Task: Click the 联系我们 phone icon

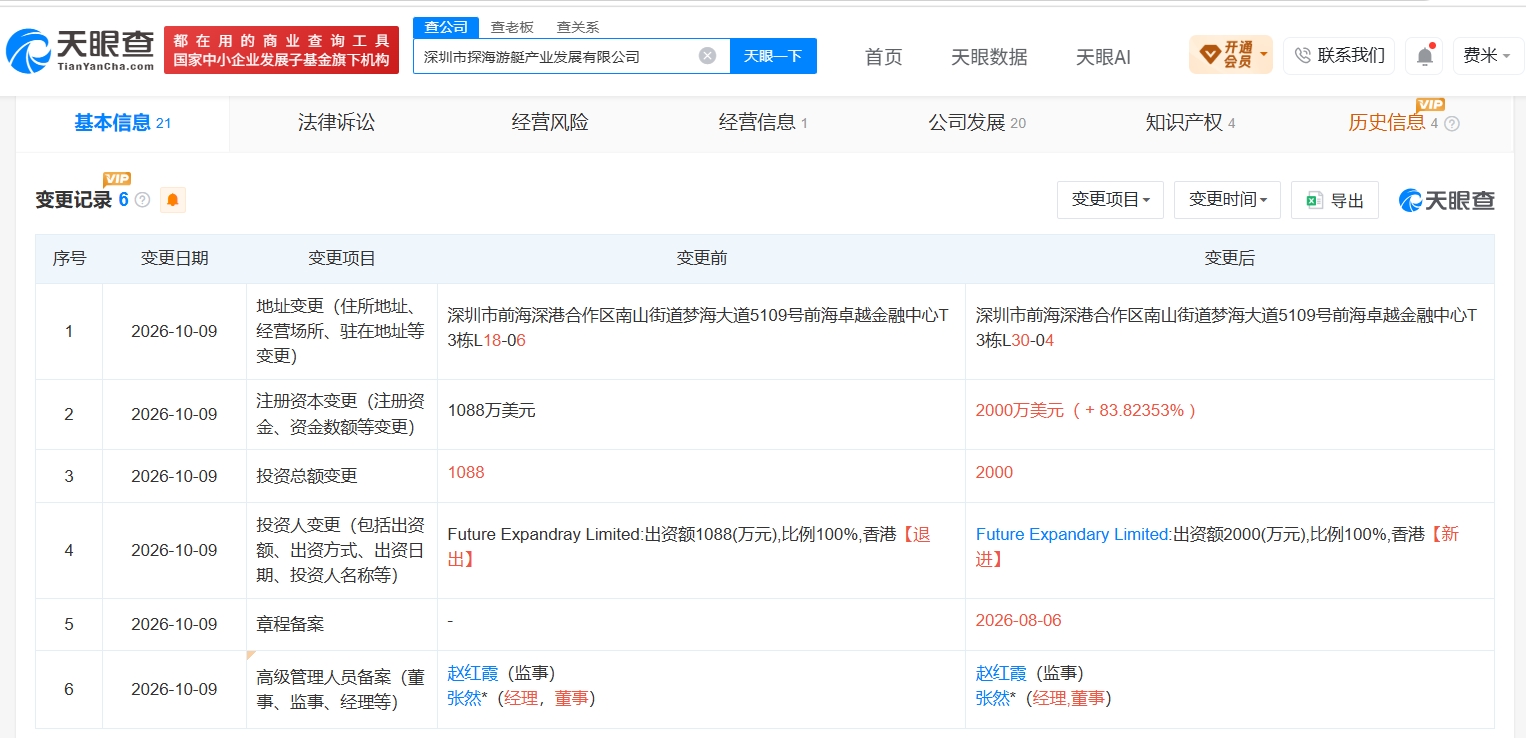Action: click(1302, 56)
